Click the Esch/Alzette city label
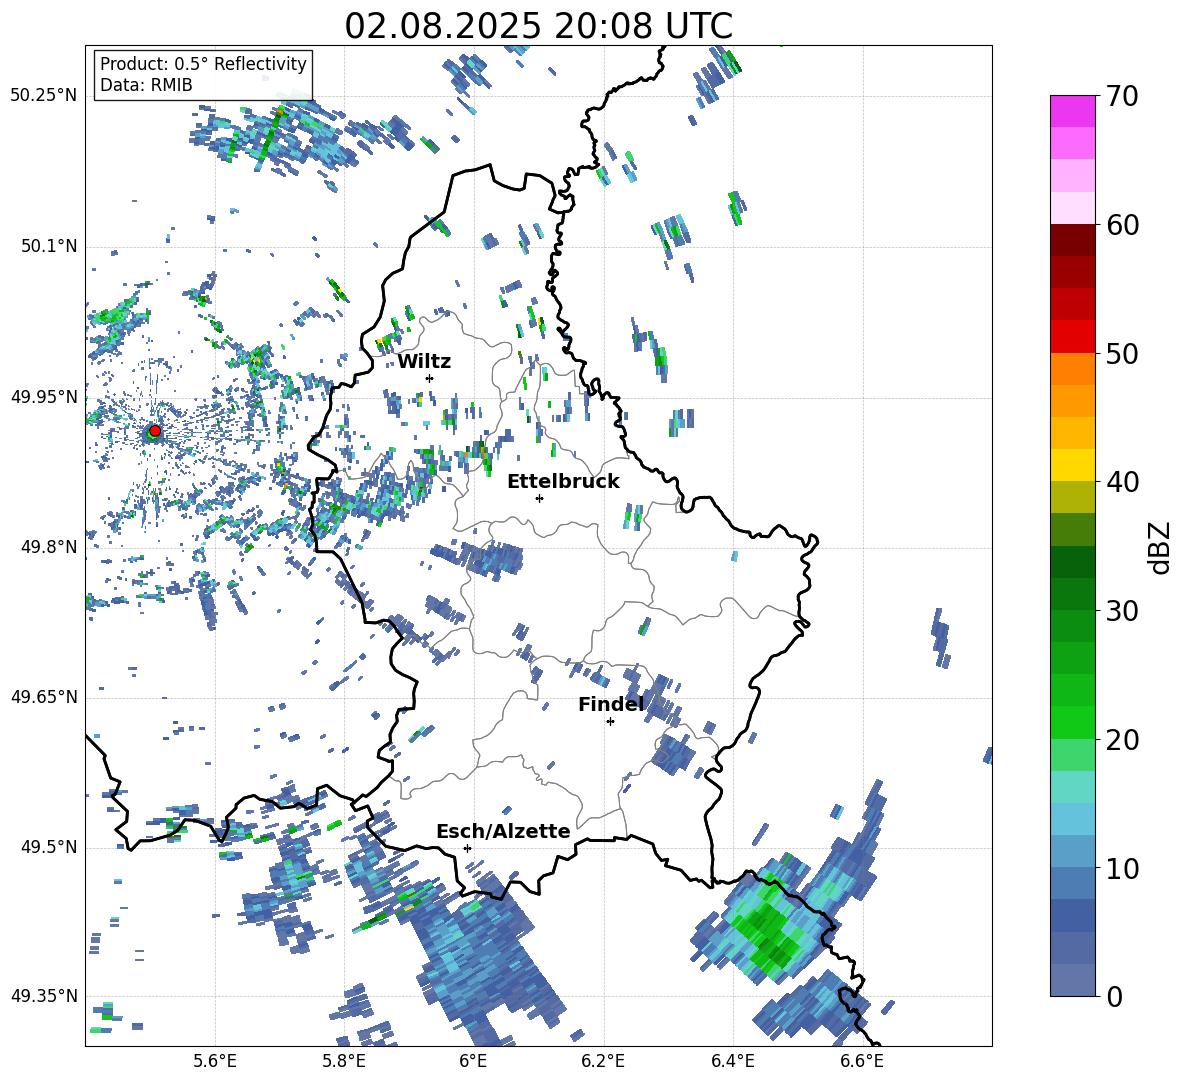 click(503, 831)
